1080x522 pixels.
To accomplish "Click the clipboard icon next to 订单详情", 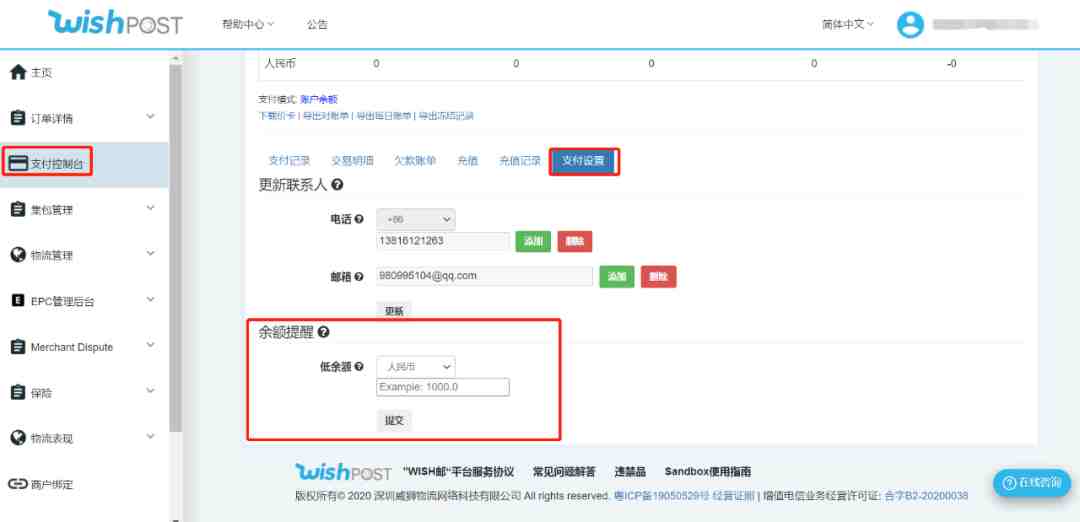I will point(18,118).
